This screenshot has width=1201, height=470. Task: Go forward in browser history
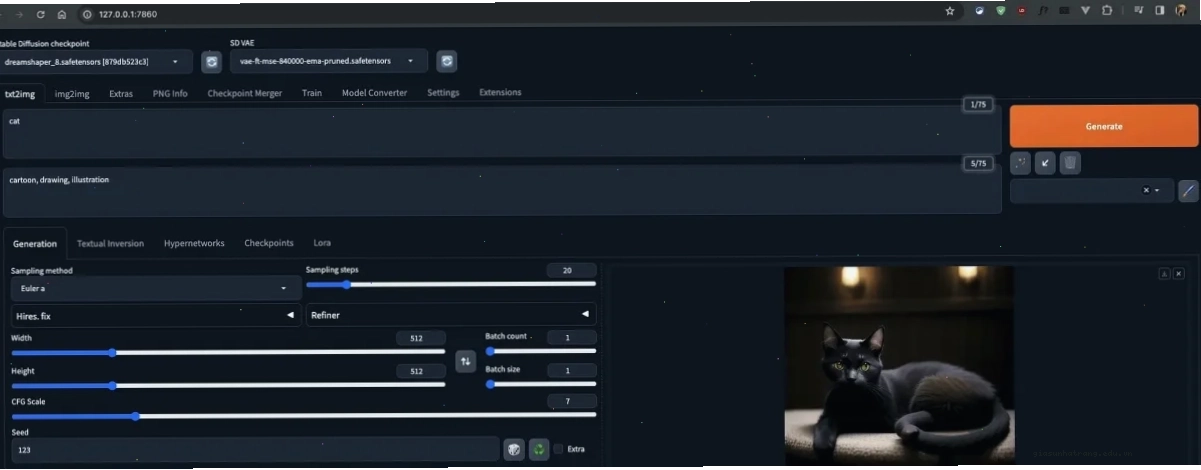pos(19,14)
